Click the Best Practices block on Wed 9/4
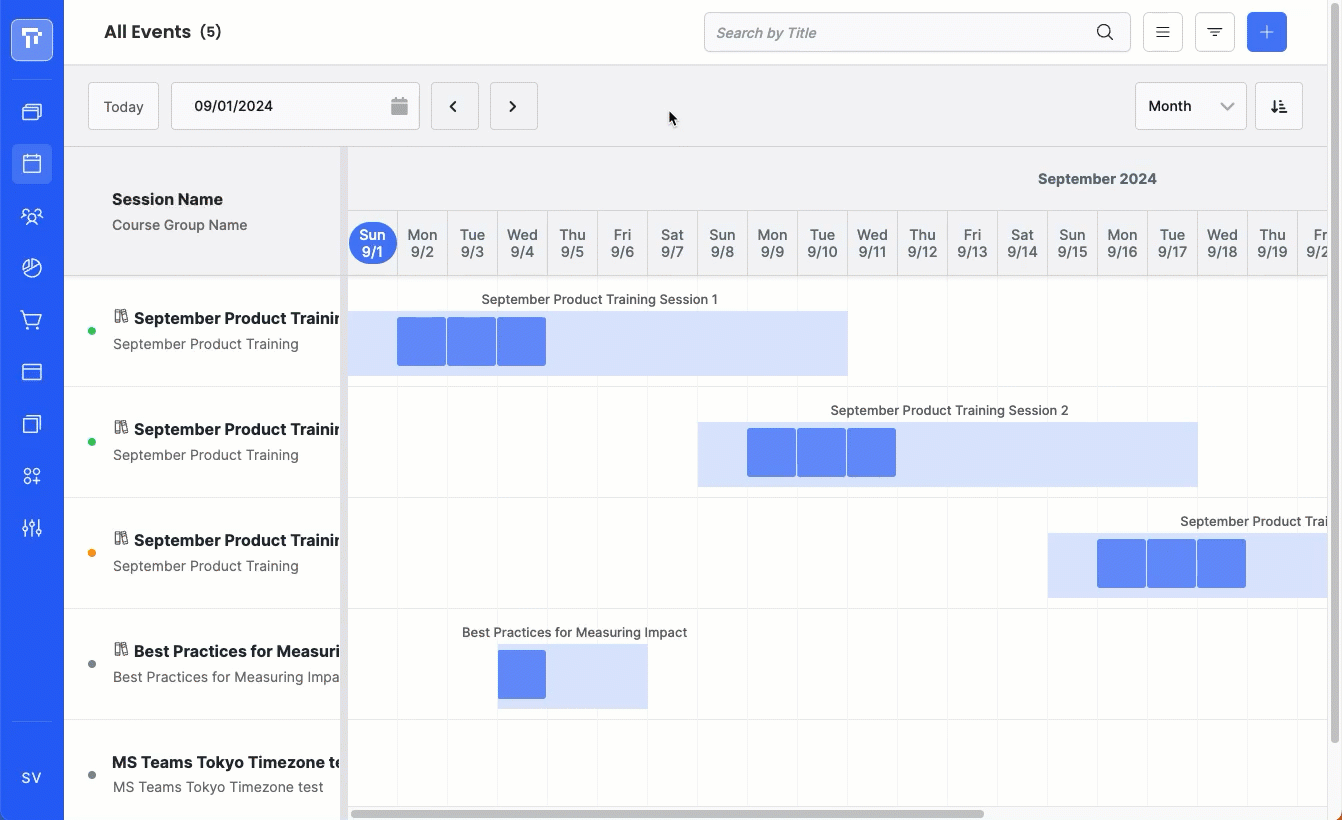This screenshot has width=1342, height=820. (x=522, y=674)
